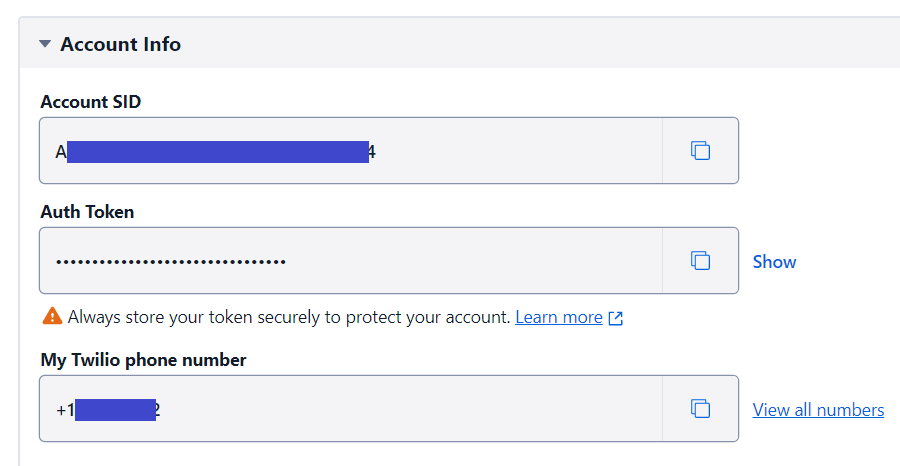Collapse the Account Info section triangle
The height and width of the screenshot is (466, 900).
(x=45, y=44)
